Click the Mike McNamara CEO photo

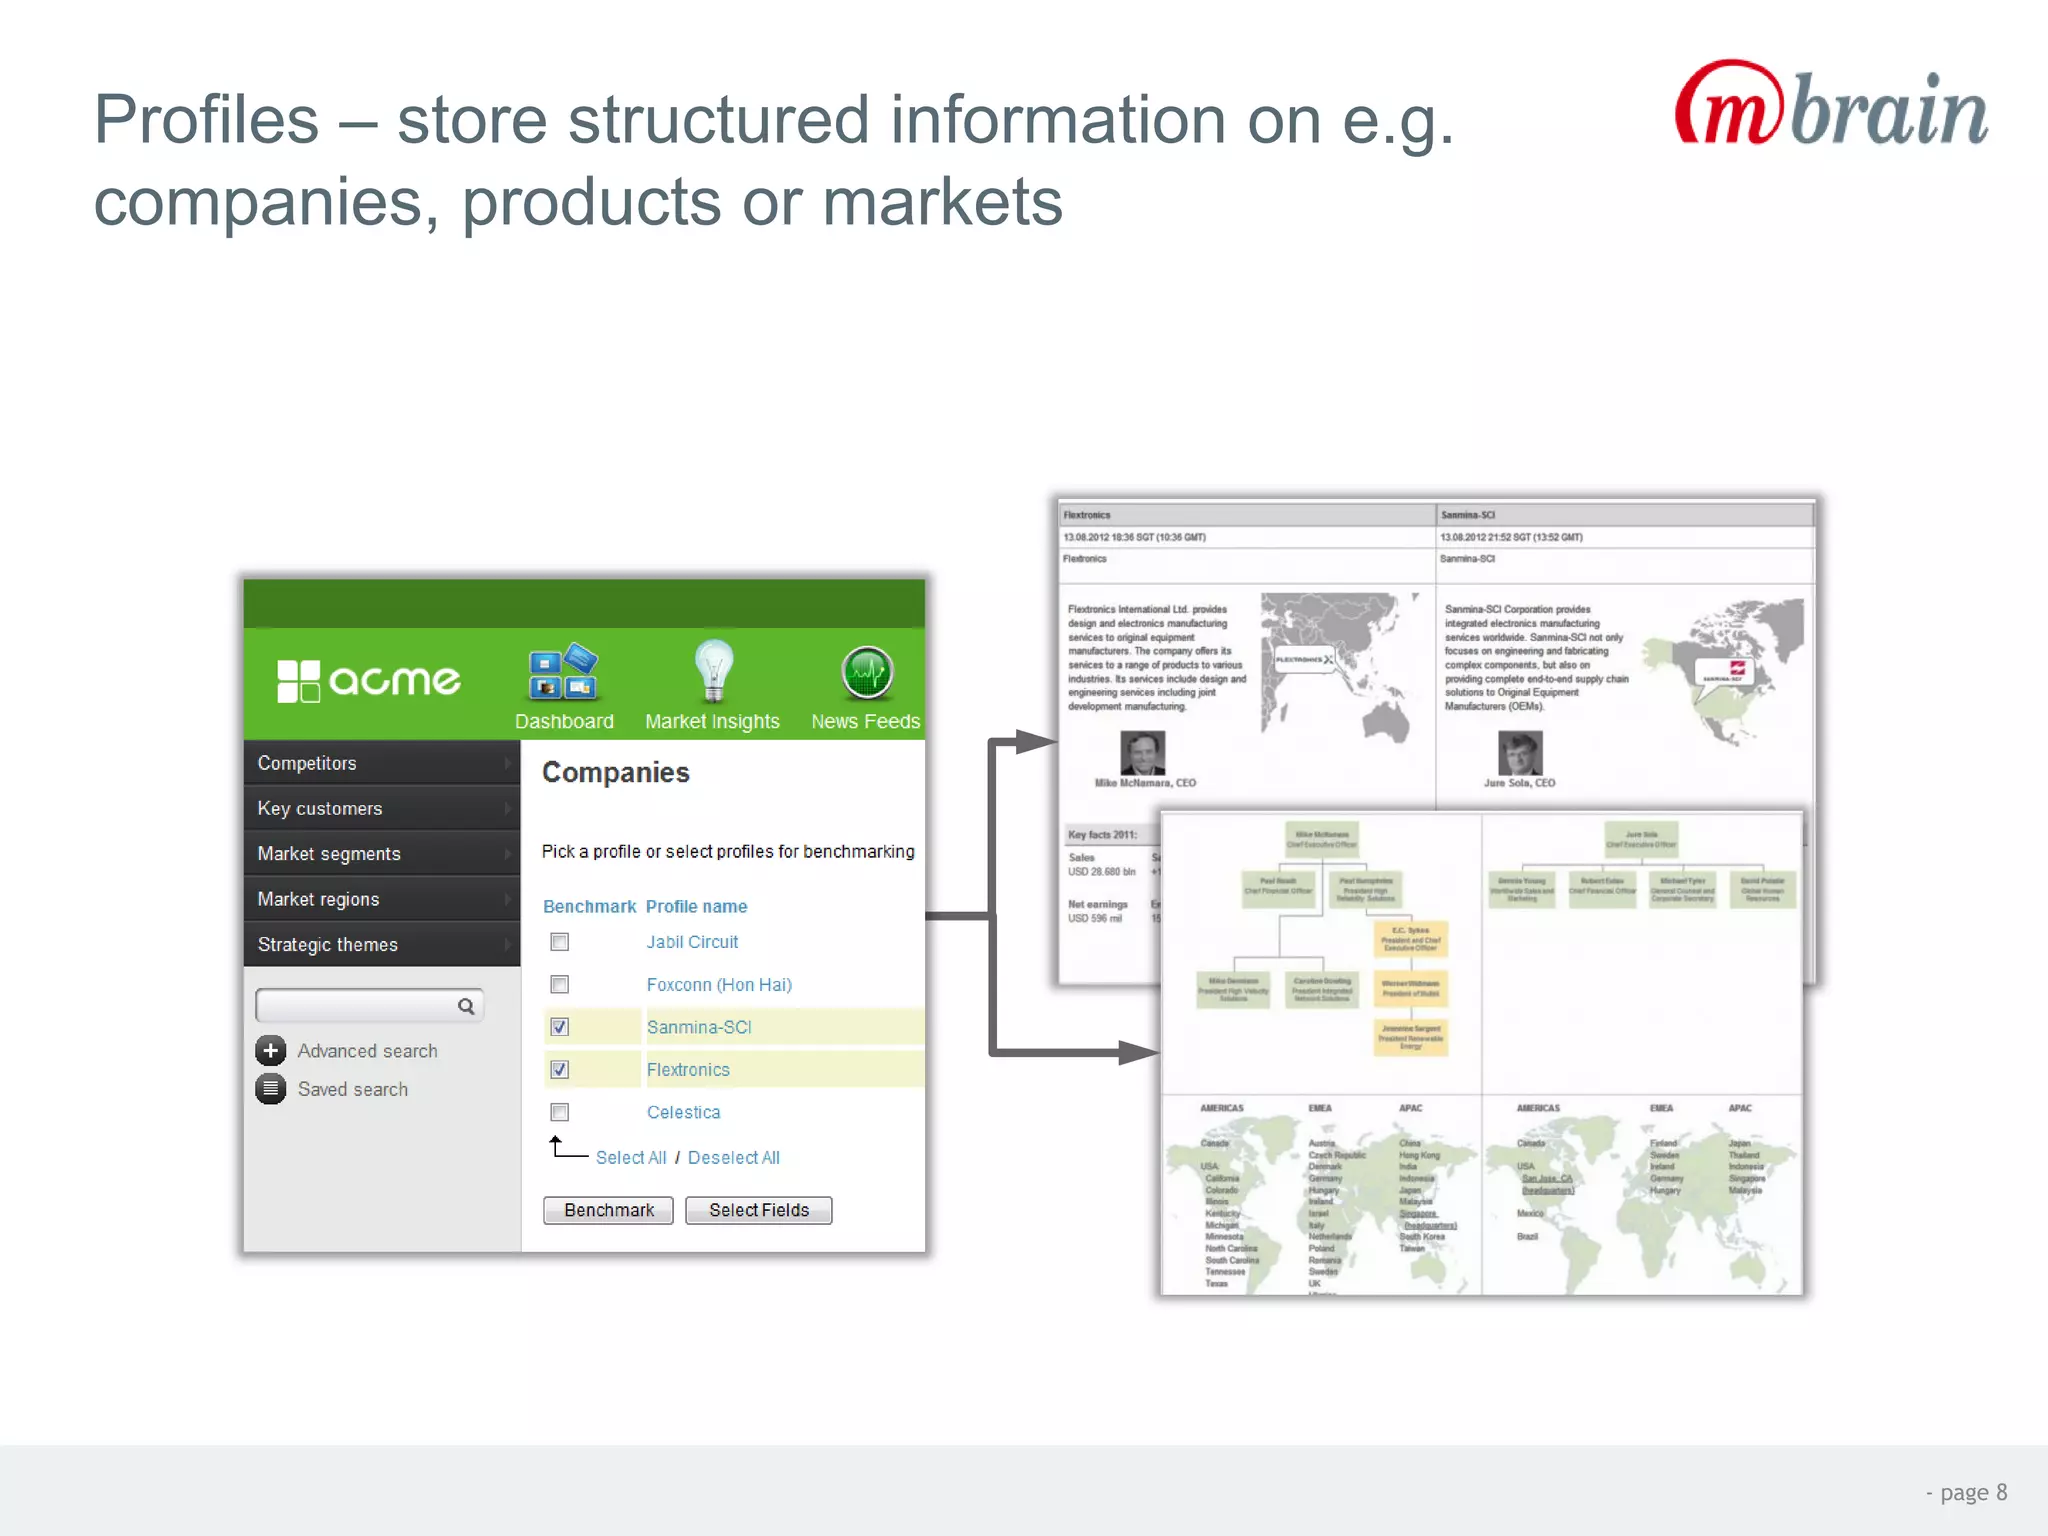[x=1143, y=753]
